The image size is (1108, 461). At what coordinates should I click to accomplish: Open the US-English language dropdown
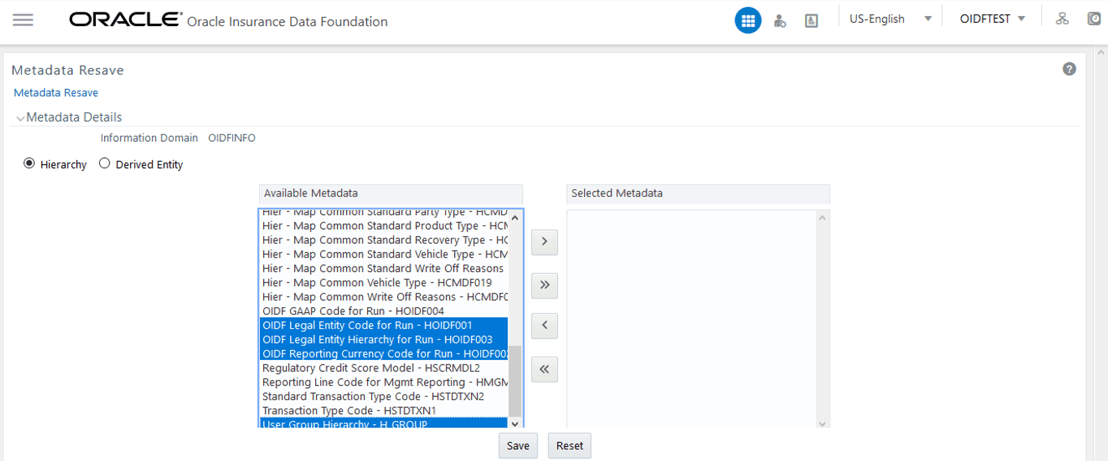click(890, 19)
